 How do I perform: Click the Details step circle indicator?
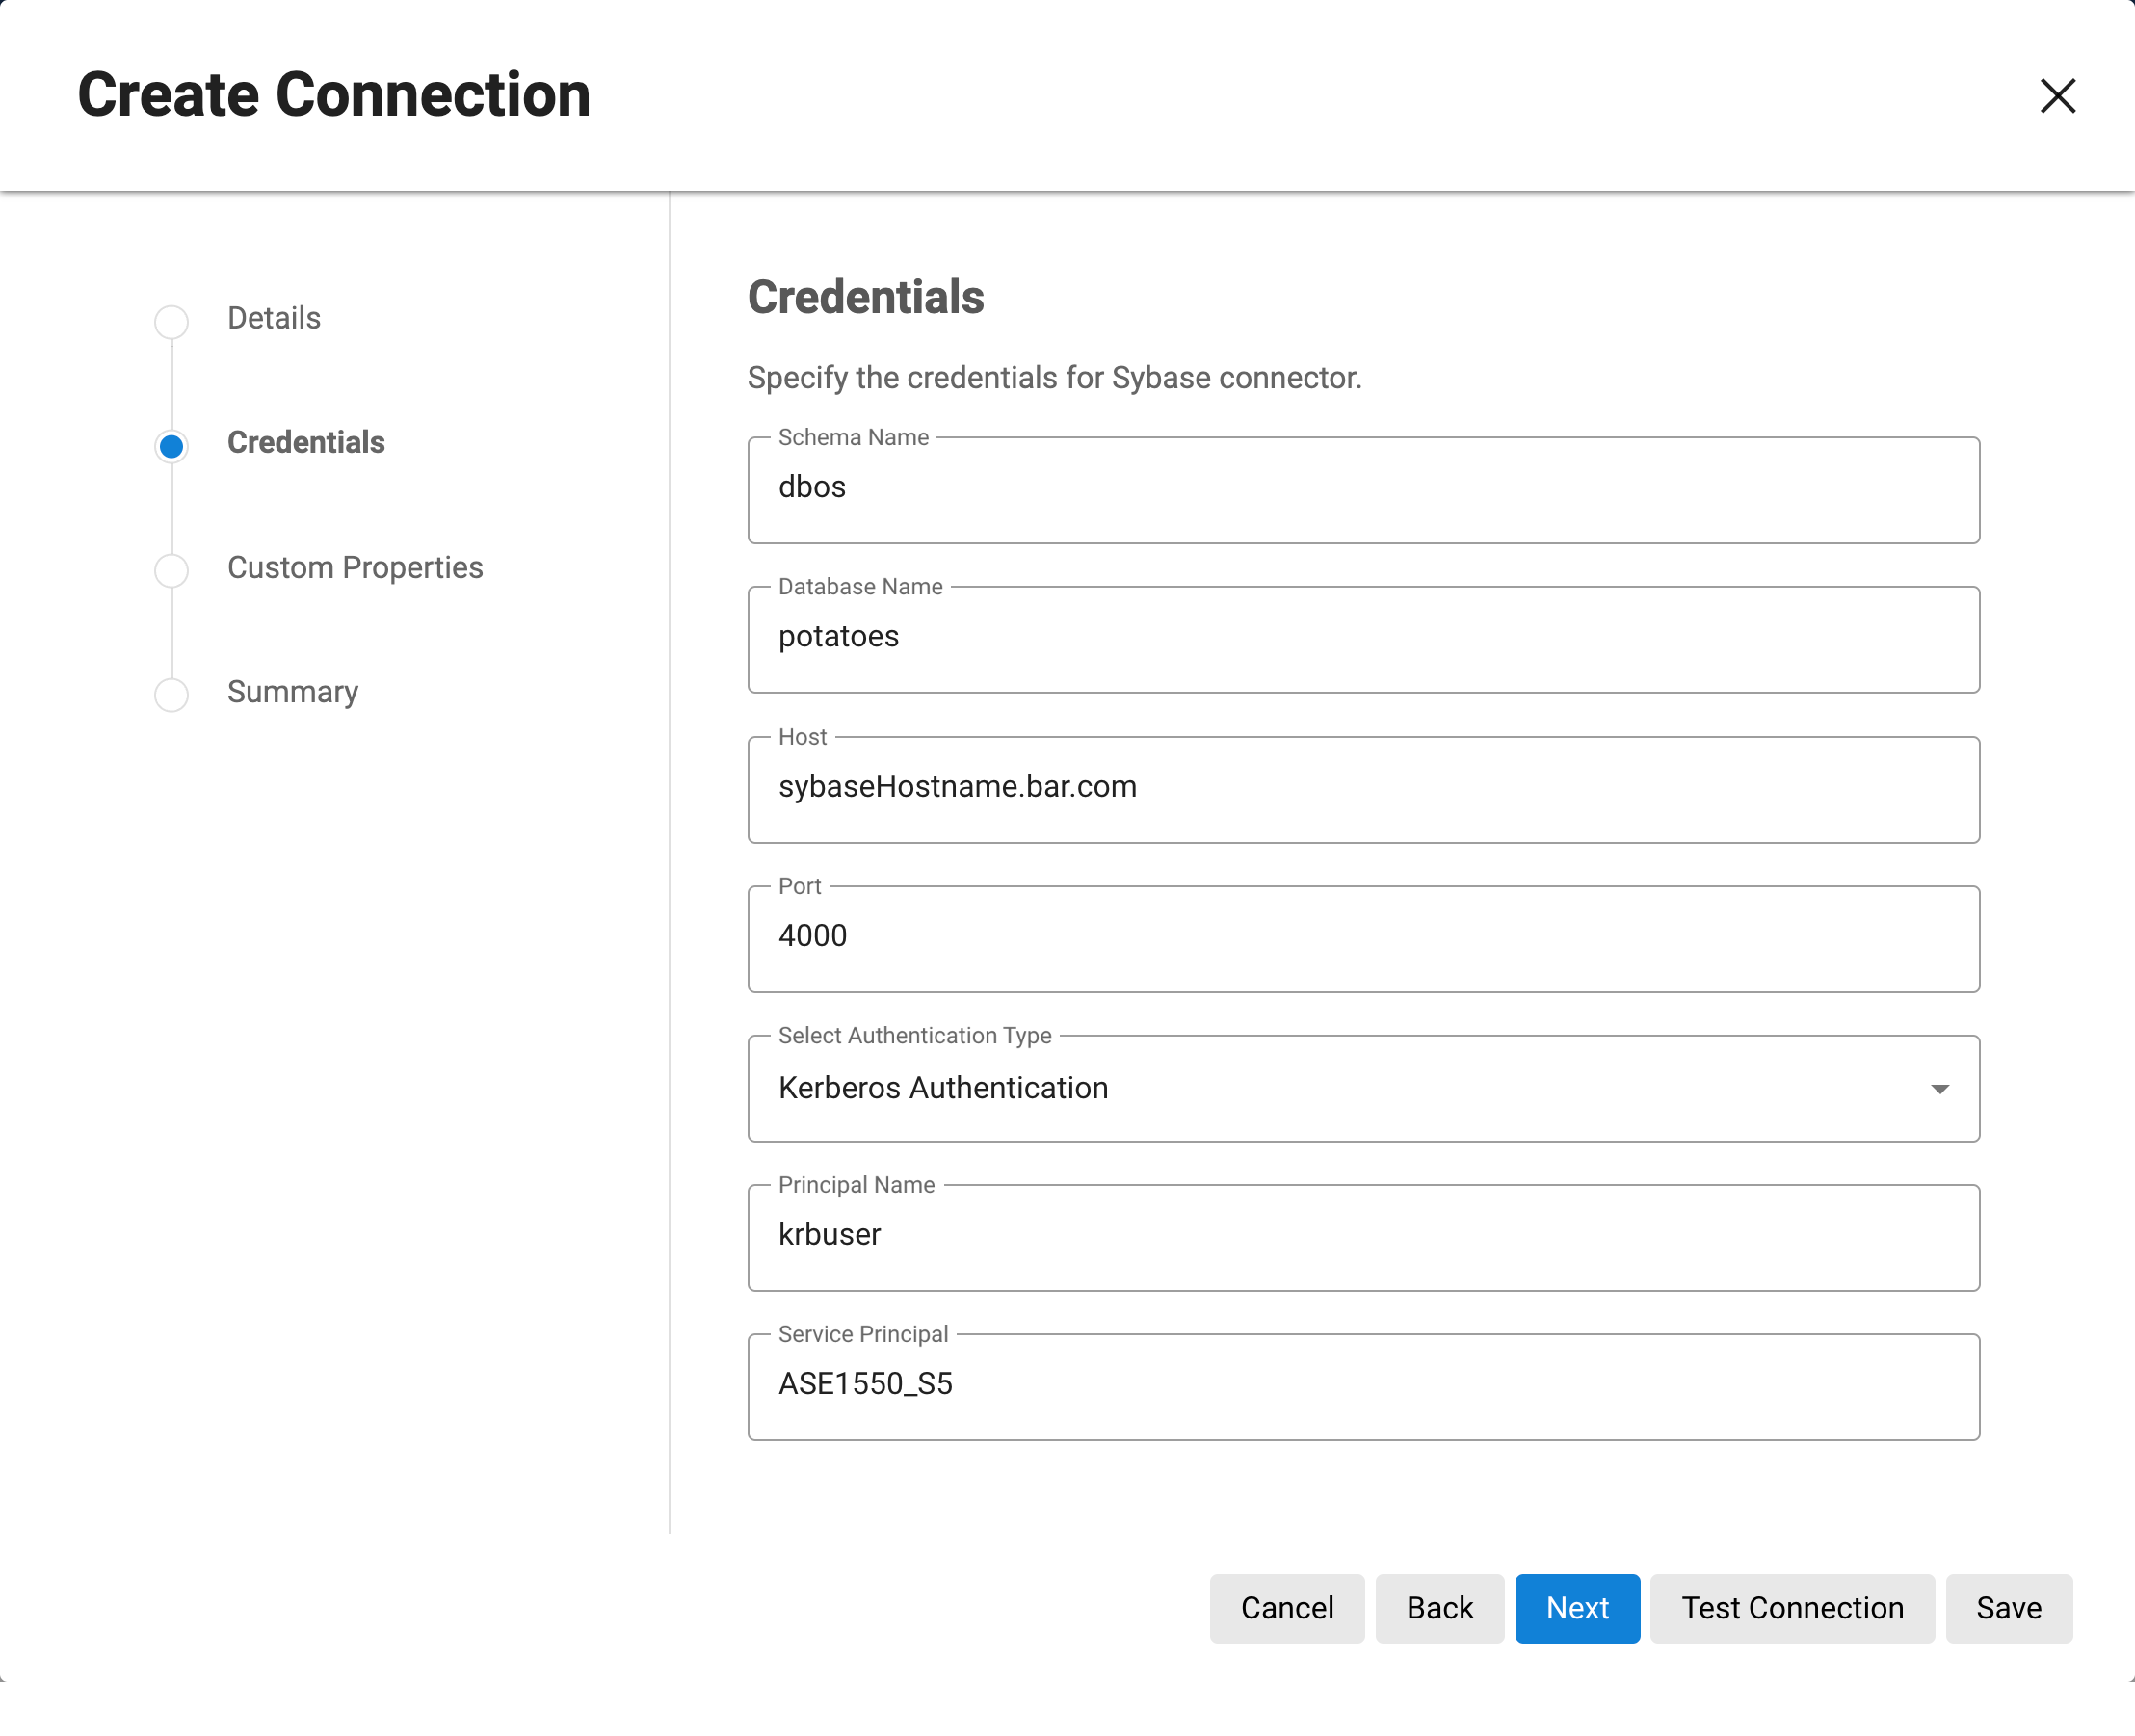tap(171, 321)
